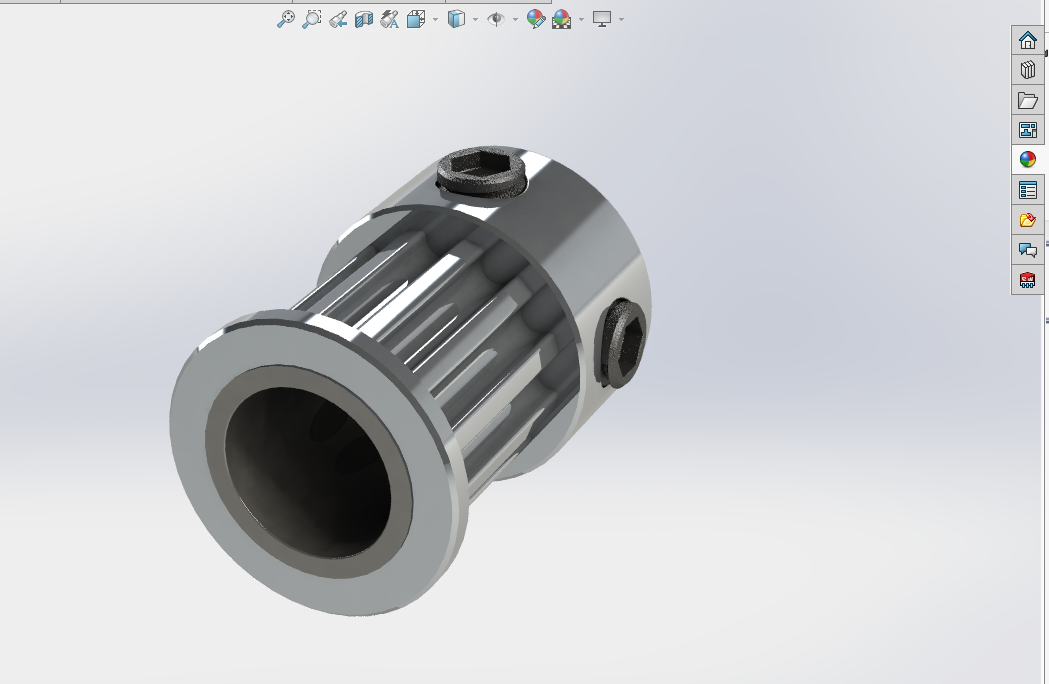Expand the Hide/Show Items dropdown arrow
The height and width of the screenshot is (684, 1049).
point(515,19)
